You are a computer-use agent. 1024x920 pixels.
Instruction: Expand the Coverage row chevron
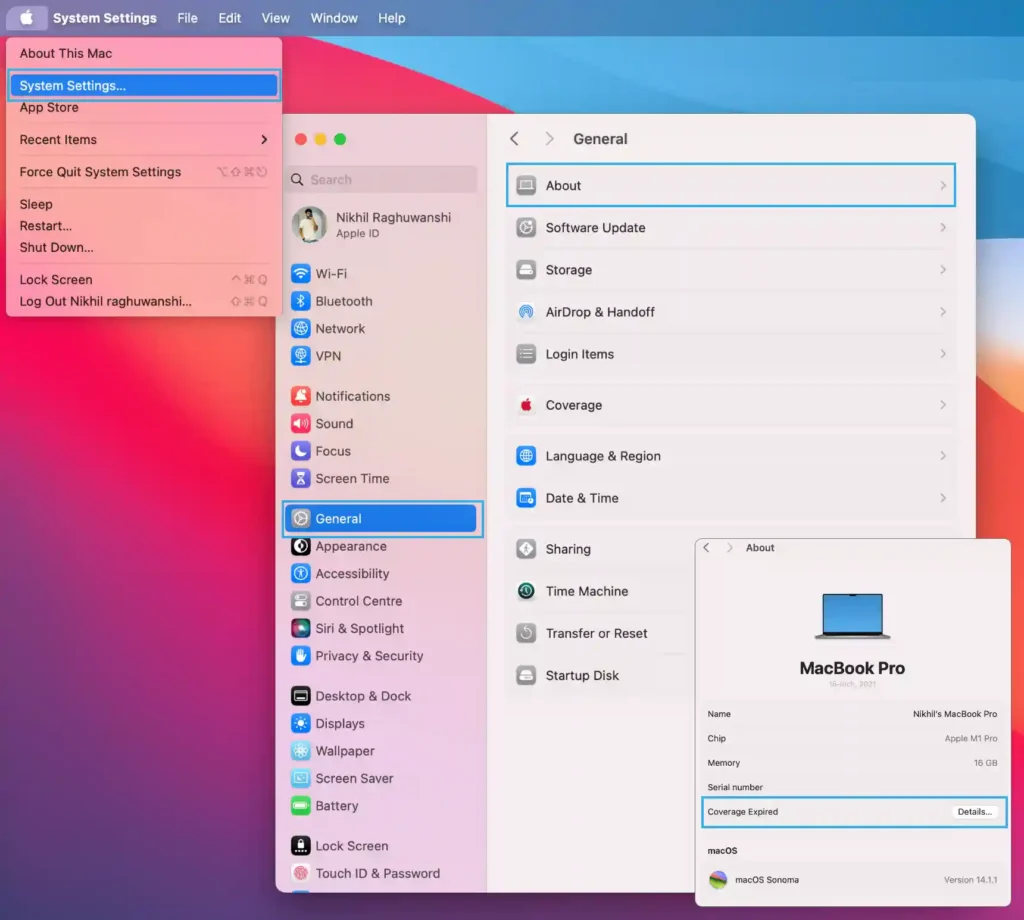(943, 405)
